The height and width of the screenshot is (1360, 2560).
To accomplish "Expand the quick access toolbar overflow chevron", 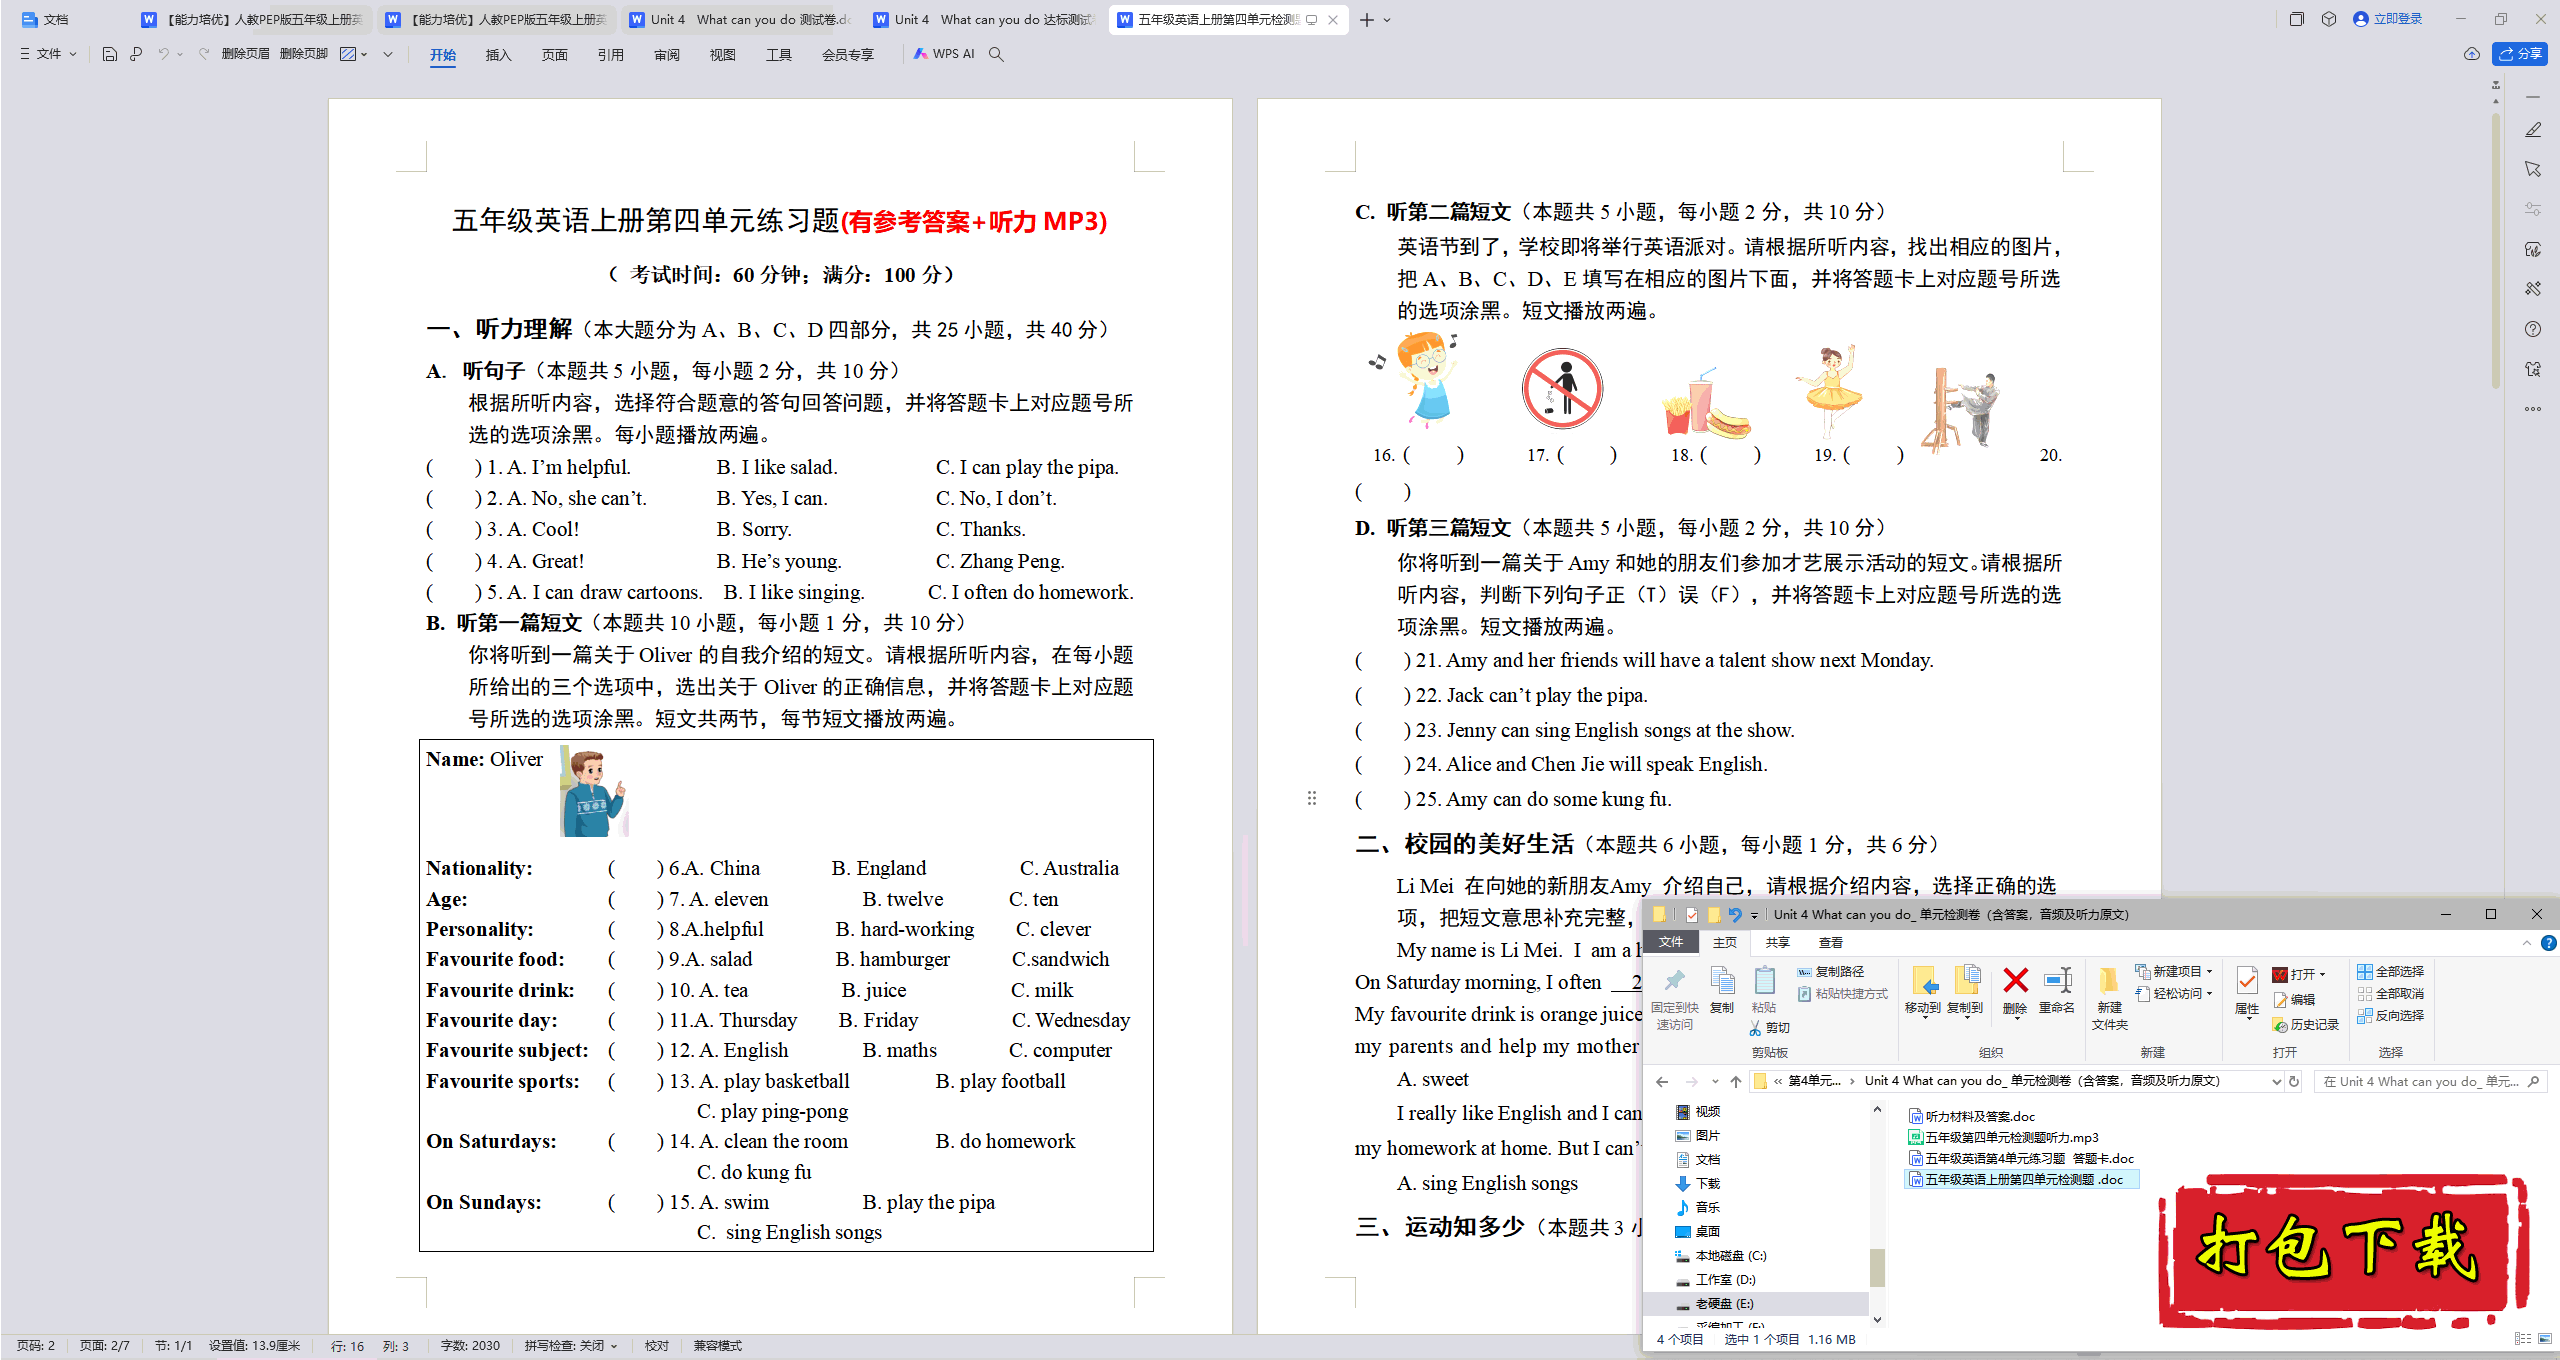I will point(388,54).
